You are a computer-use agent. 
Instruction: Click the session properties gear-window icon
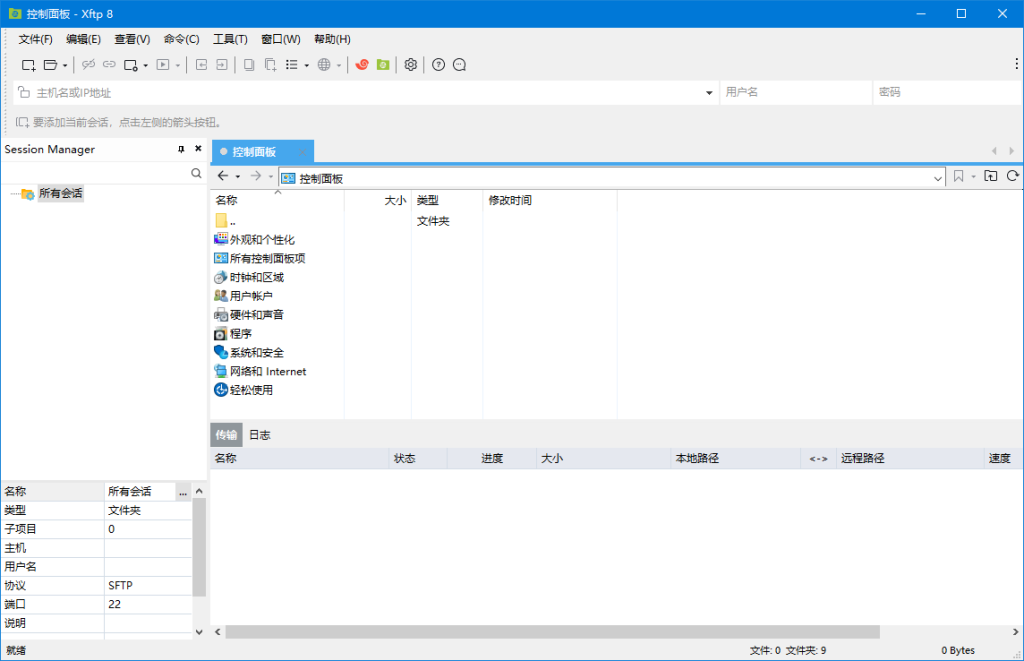pyautogui.click(x=131, y=65)
